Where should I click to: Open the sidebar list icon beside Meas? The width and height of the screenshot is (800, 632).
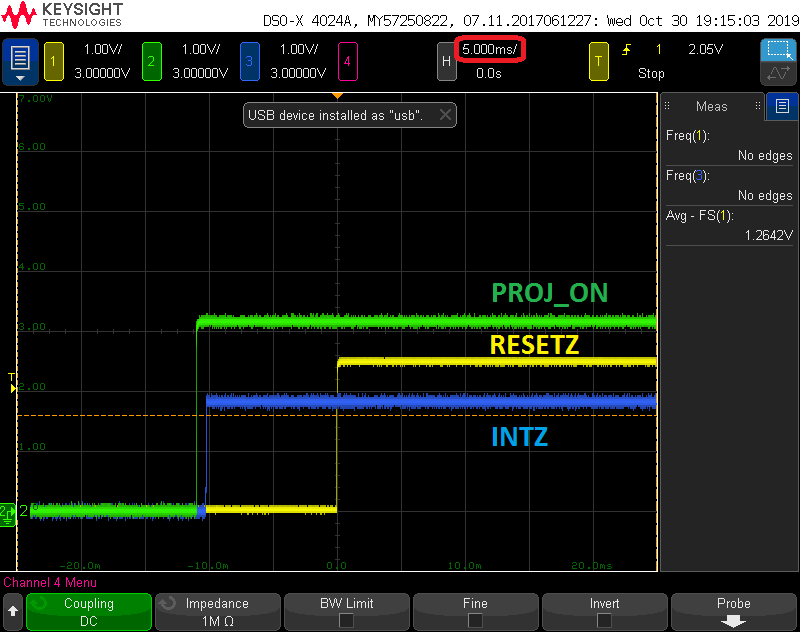pyautogui.click(x=782, y=106)
